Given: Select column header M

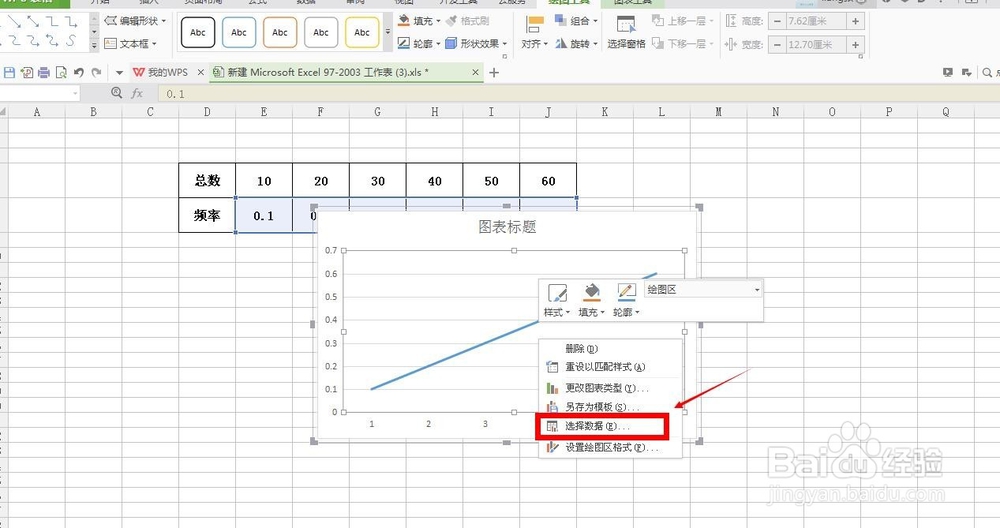Looking at the screenshot, I should coord(718,112).
